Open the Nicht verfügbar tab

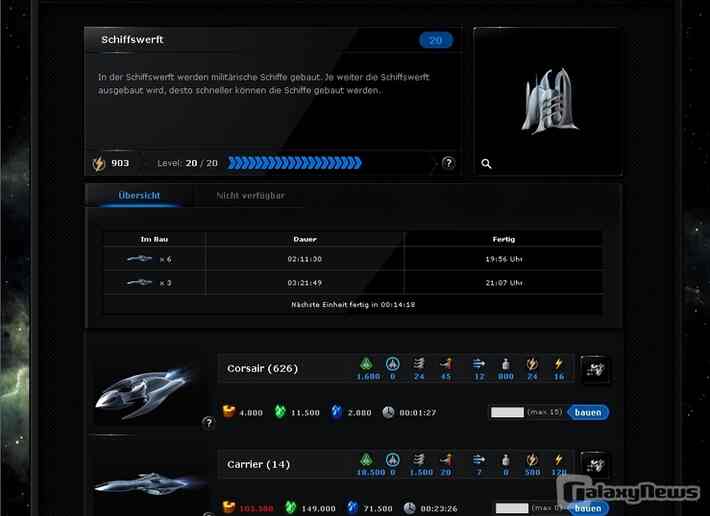tap(250, 196)
